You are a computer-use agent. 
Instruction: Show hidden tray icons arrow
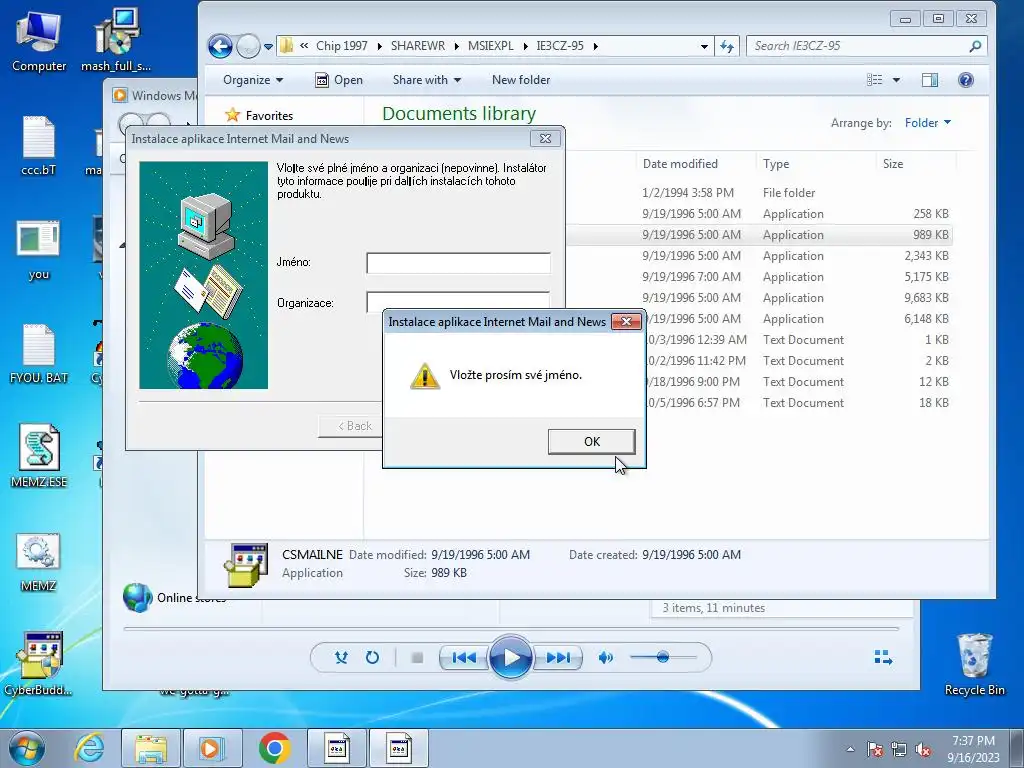click(x=850, y=749)
